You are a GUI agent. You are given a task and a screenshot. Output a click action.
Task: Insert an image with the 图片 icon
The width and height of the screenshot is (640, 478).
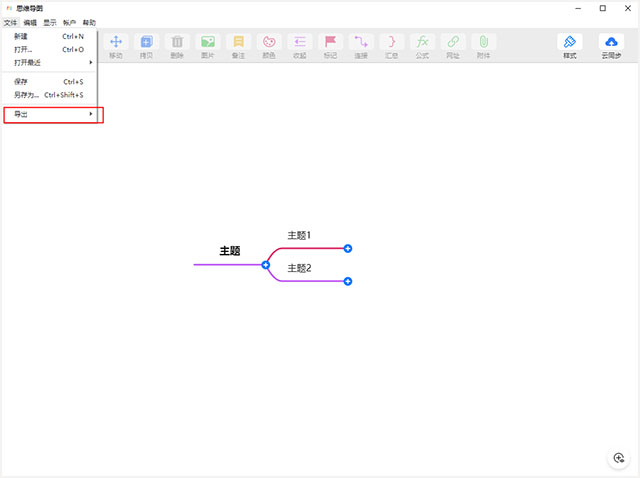point(208,43)
